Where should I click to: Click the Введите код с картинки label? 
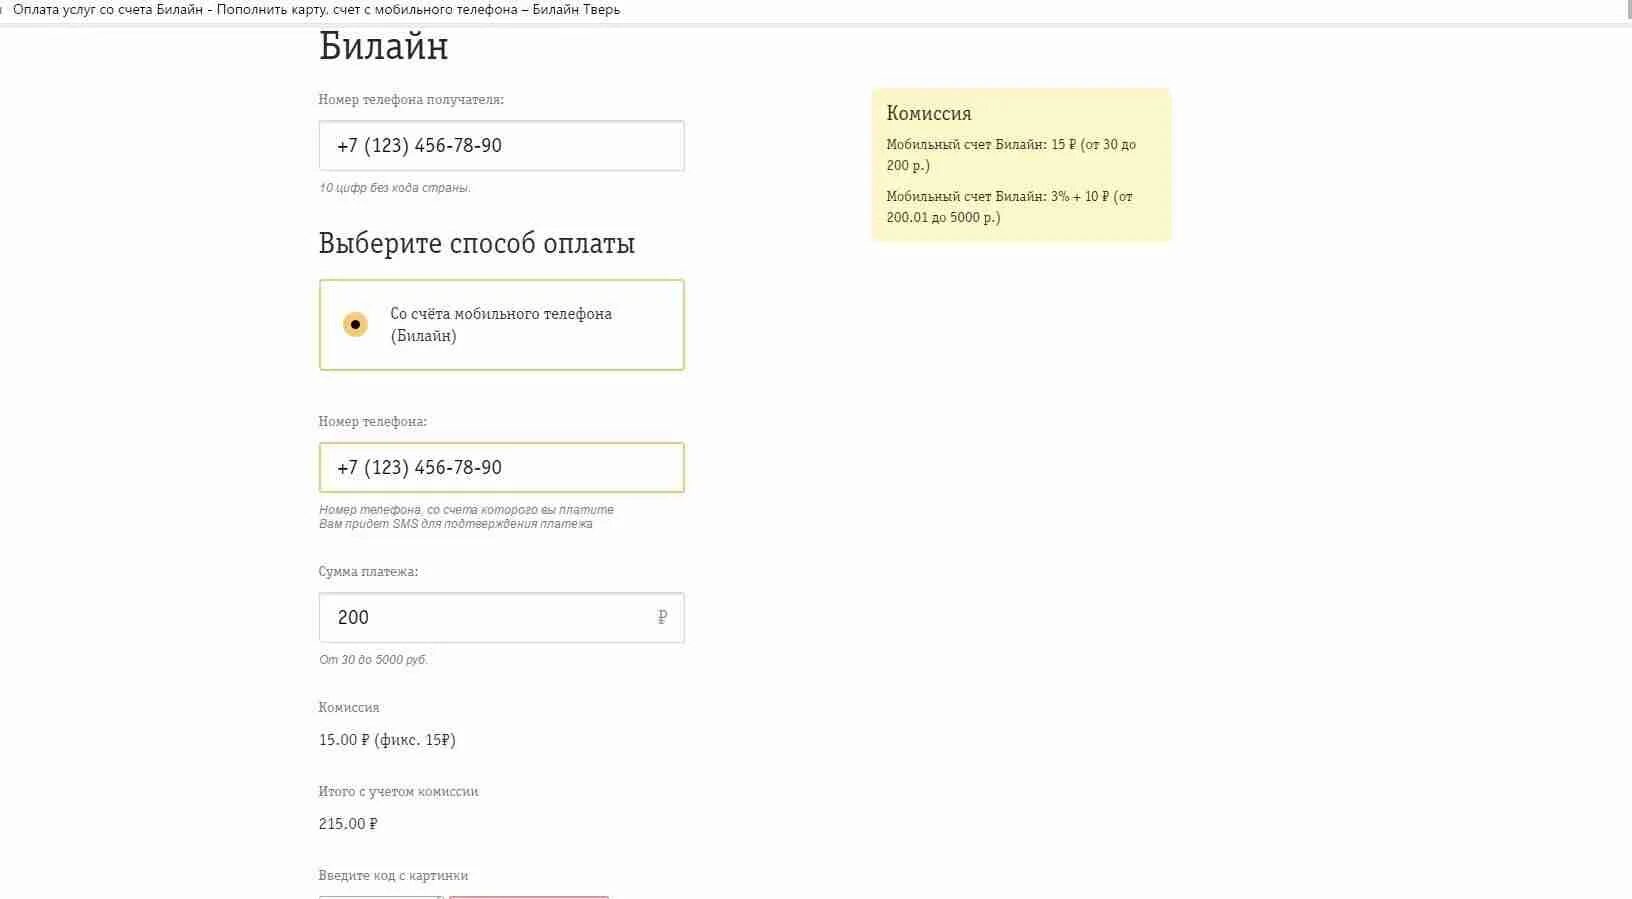(393, 876)
